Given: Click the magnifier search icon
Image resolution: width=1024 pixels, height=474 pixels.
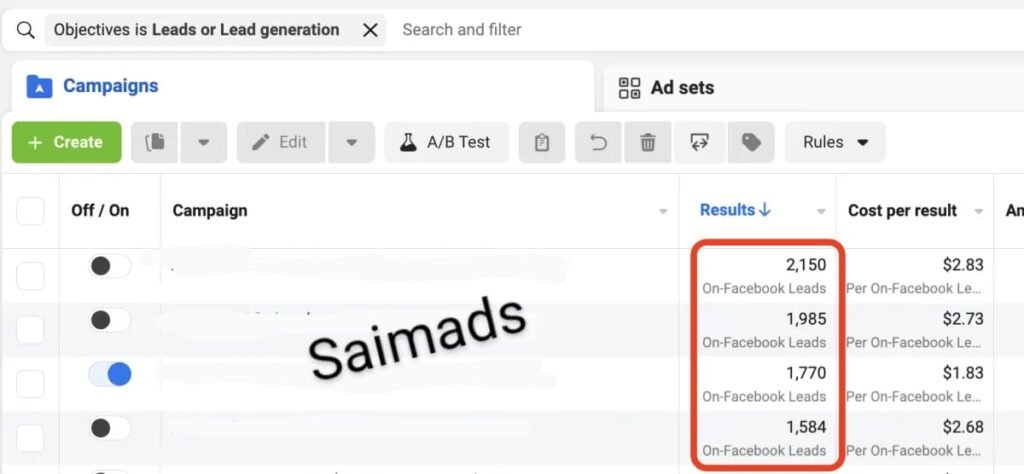Looking at the screenshot, I should [x=25, y=30].
